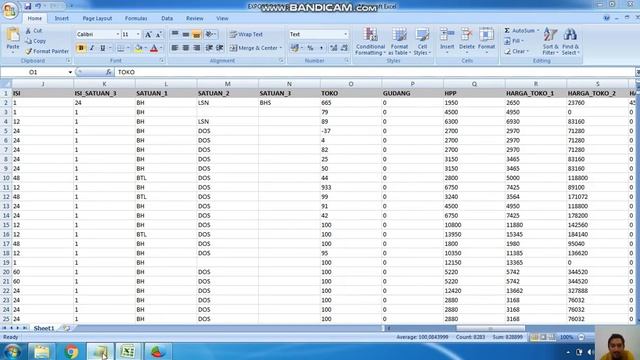Toggle Underline formatting
640x360 pixels.
[102, 49]
